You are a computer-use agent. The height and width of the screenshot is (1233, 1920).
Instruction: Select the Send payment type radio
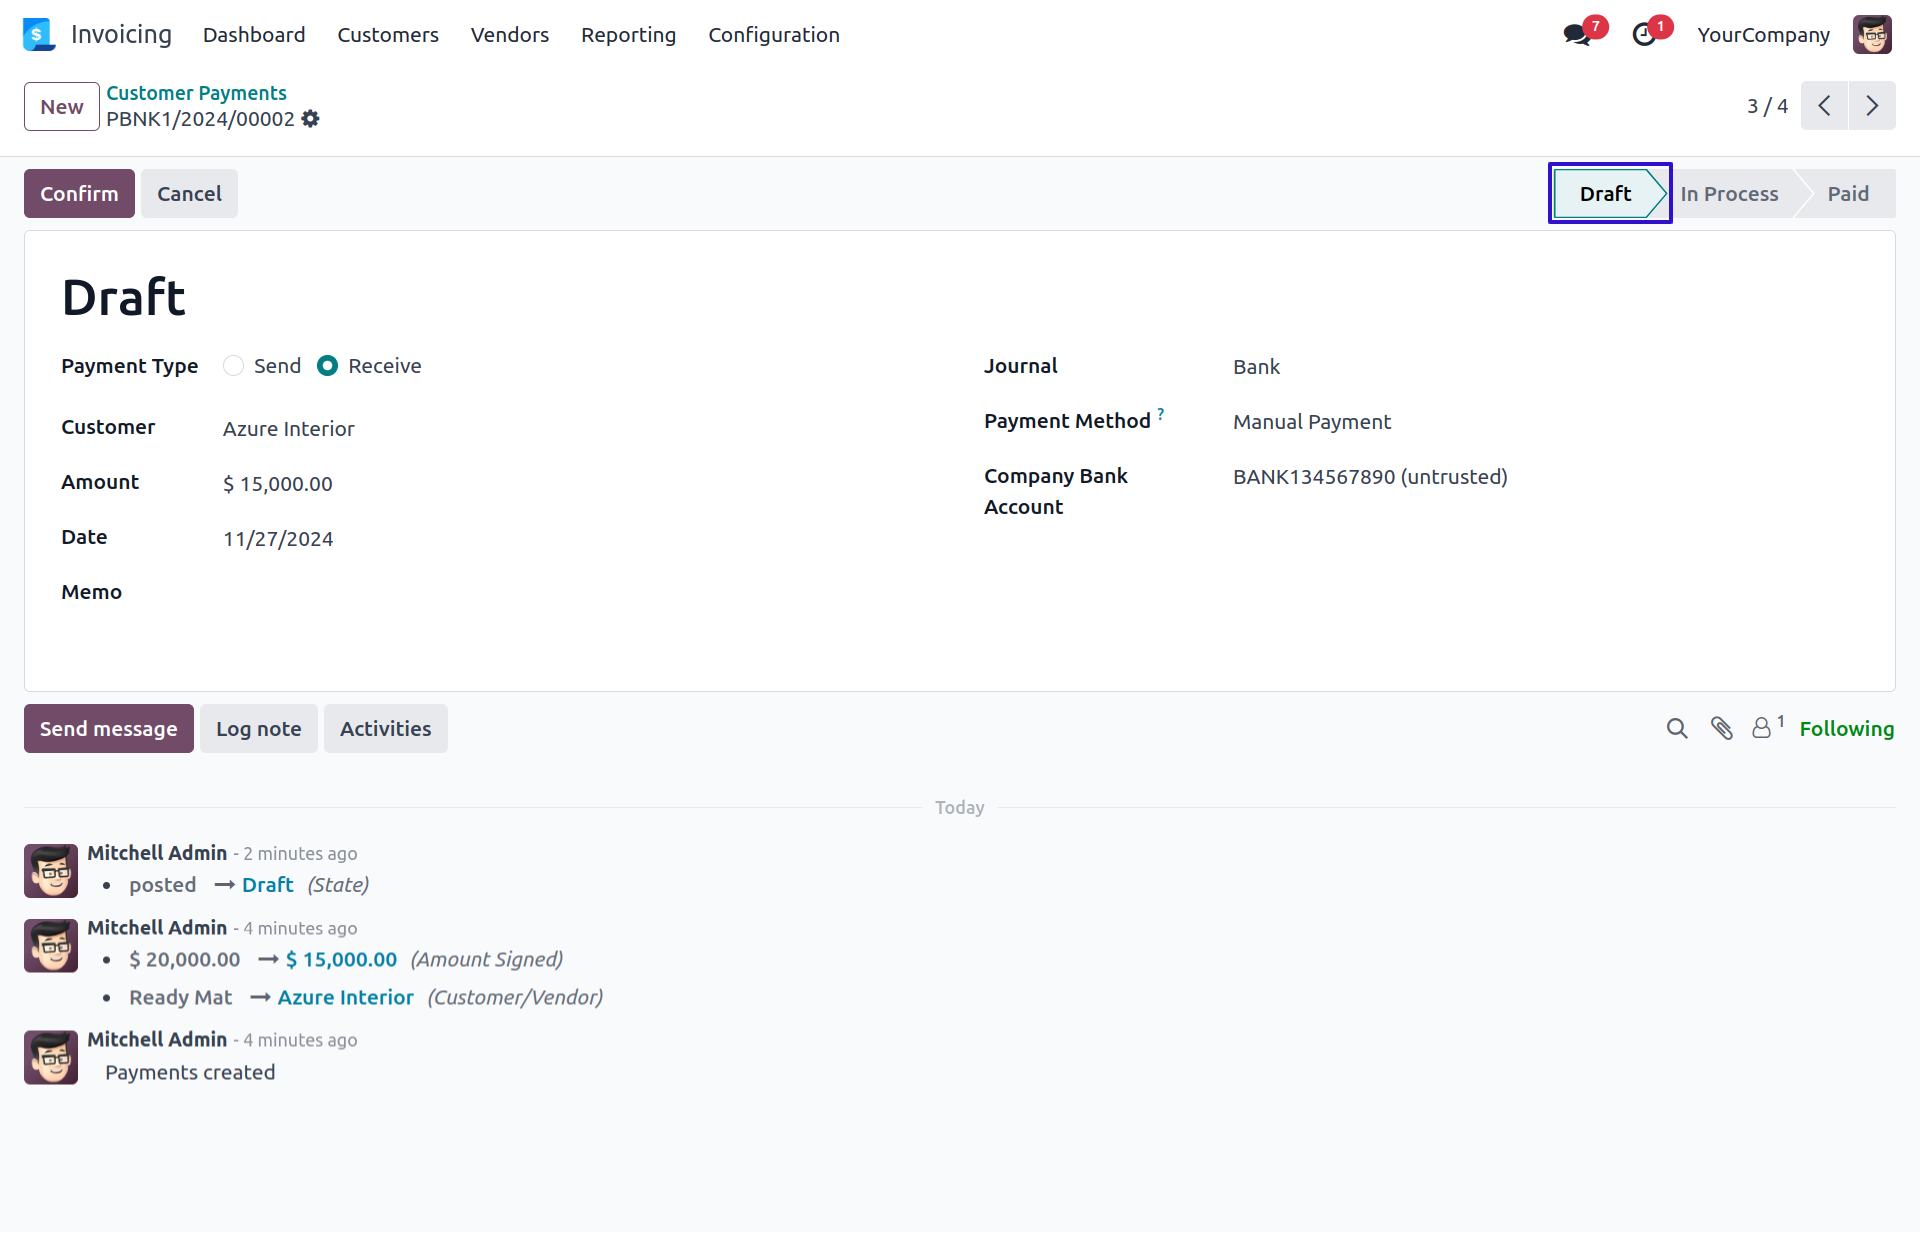[x=233, y=366]
